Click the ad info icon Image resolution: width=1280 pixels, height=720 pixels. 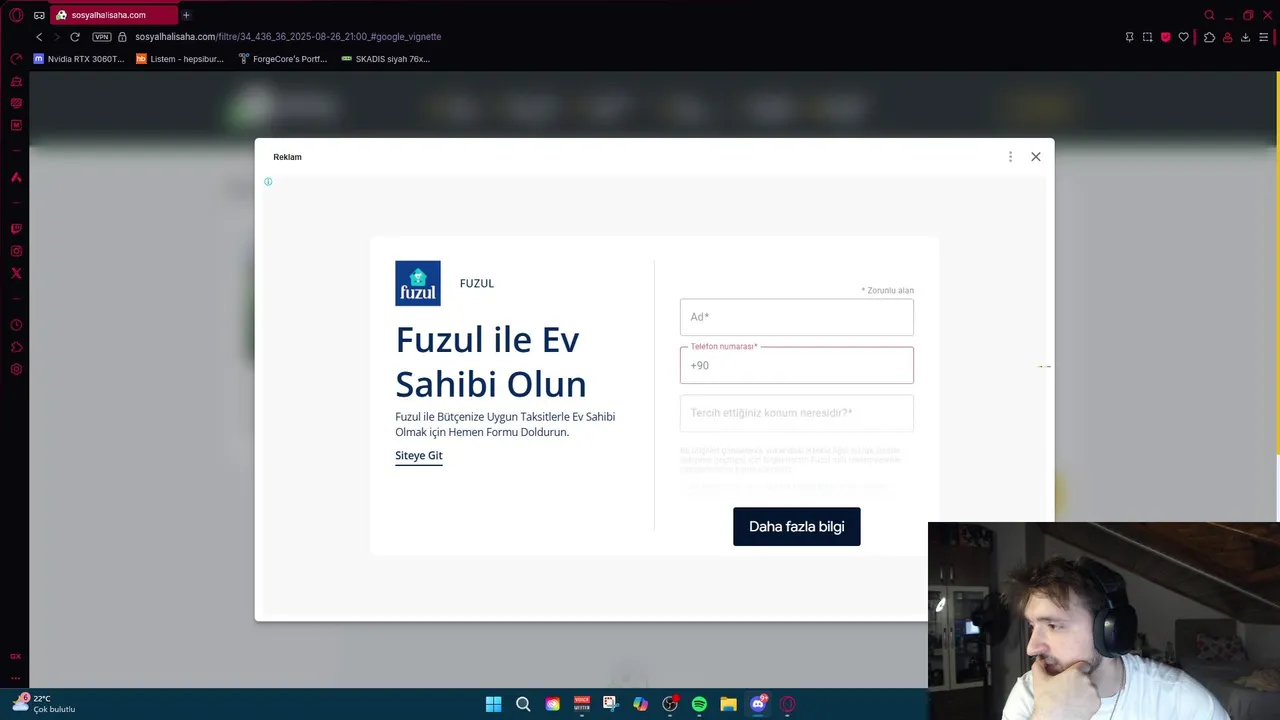click(x=268, y=182)
